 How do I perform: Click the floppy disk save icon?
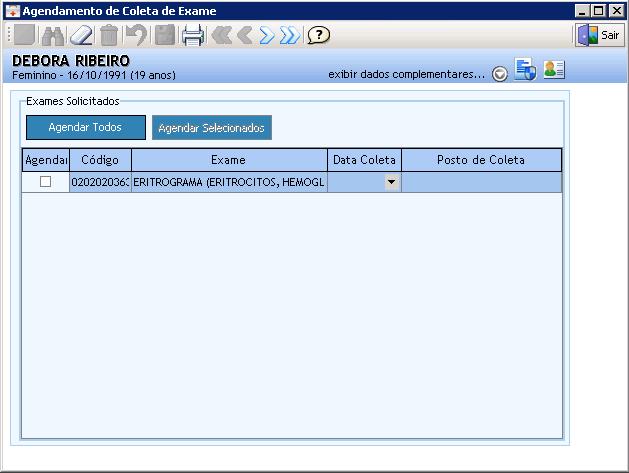point(165,35)
